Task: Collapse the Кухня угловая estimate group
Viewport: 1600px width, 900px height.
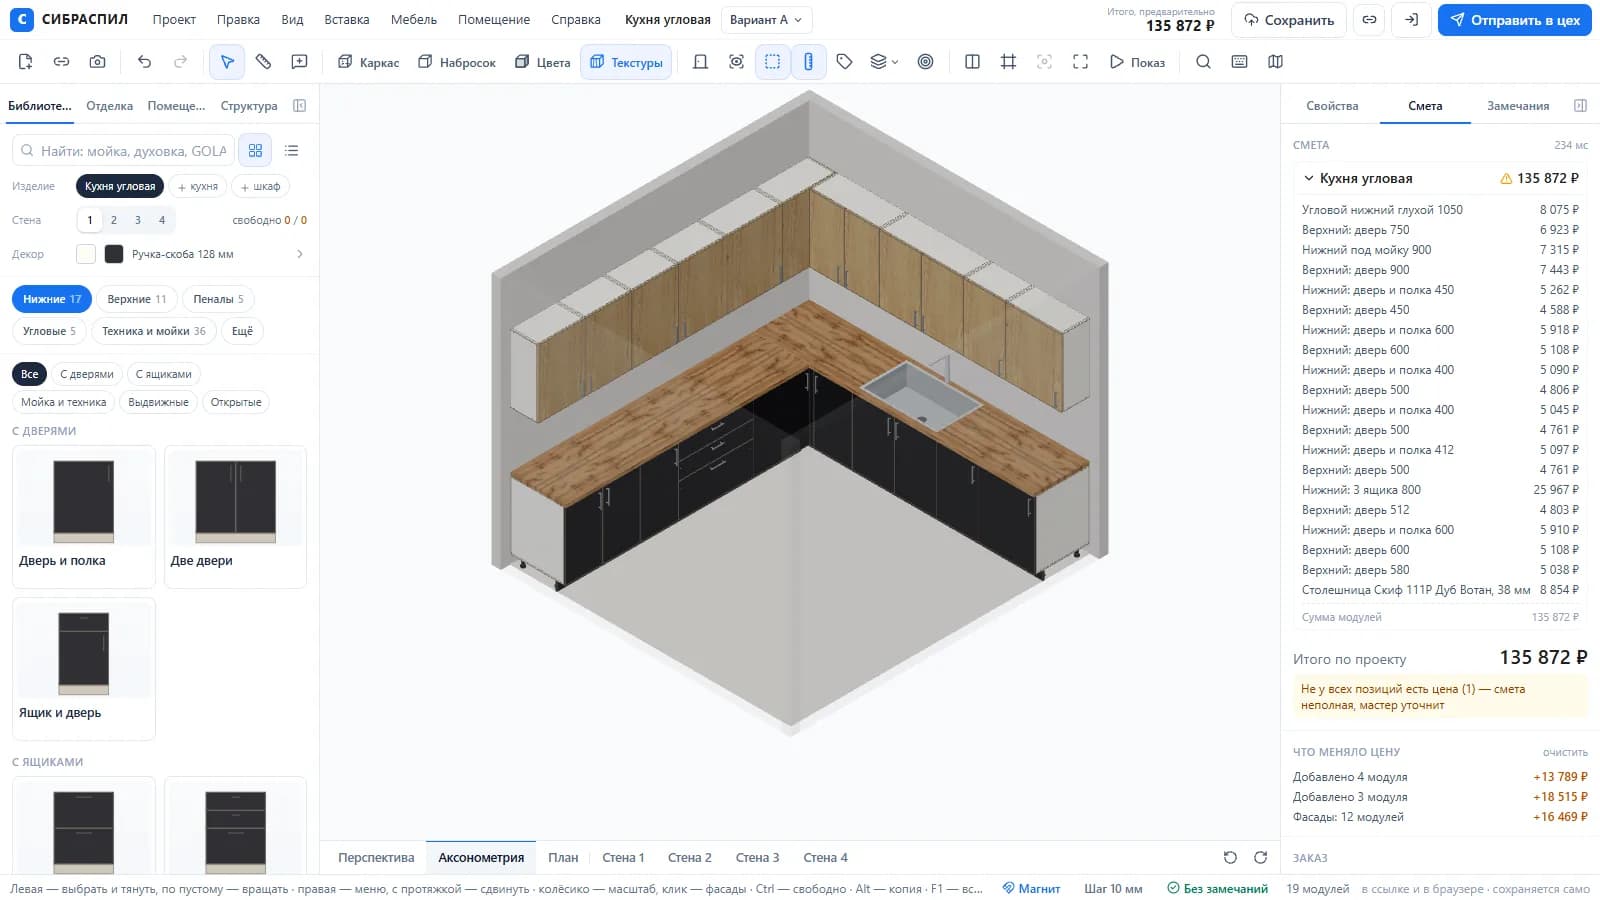Action: pos(1309,179)
